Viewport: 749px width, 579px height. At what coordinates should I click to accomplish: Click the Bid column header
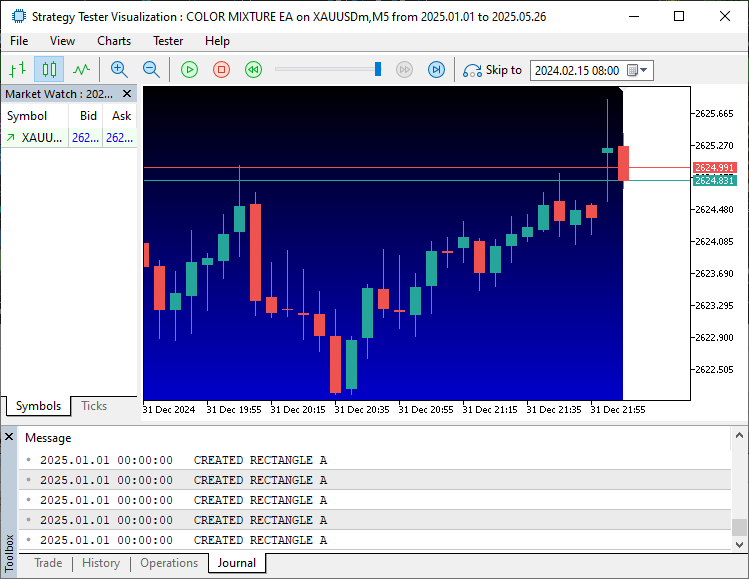tap(88, 116)
